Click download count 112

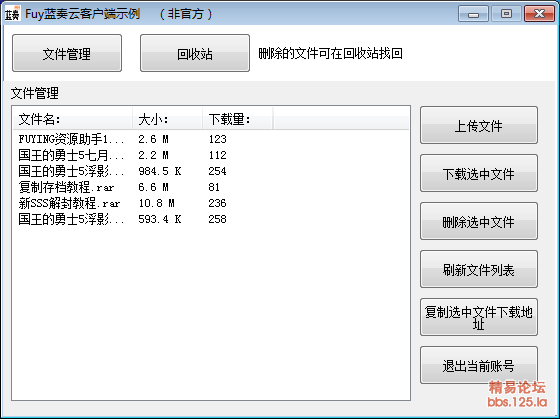pos(218,155)
